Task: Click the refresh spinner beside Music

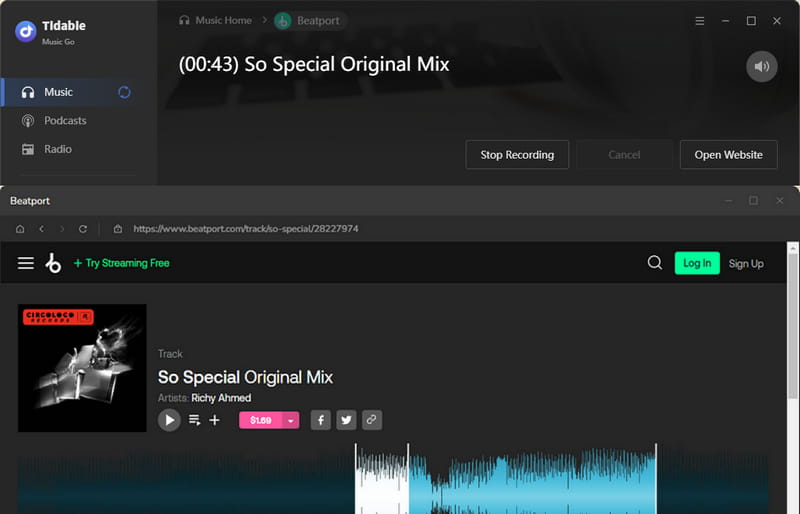Action: [x=124, y=92]
